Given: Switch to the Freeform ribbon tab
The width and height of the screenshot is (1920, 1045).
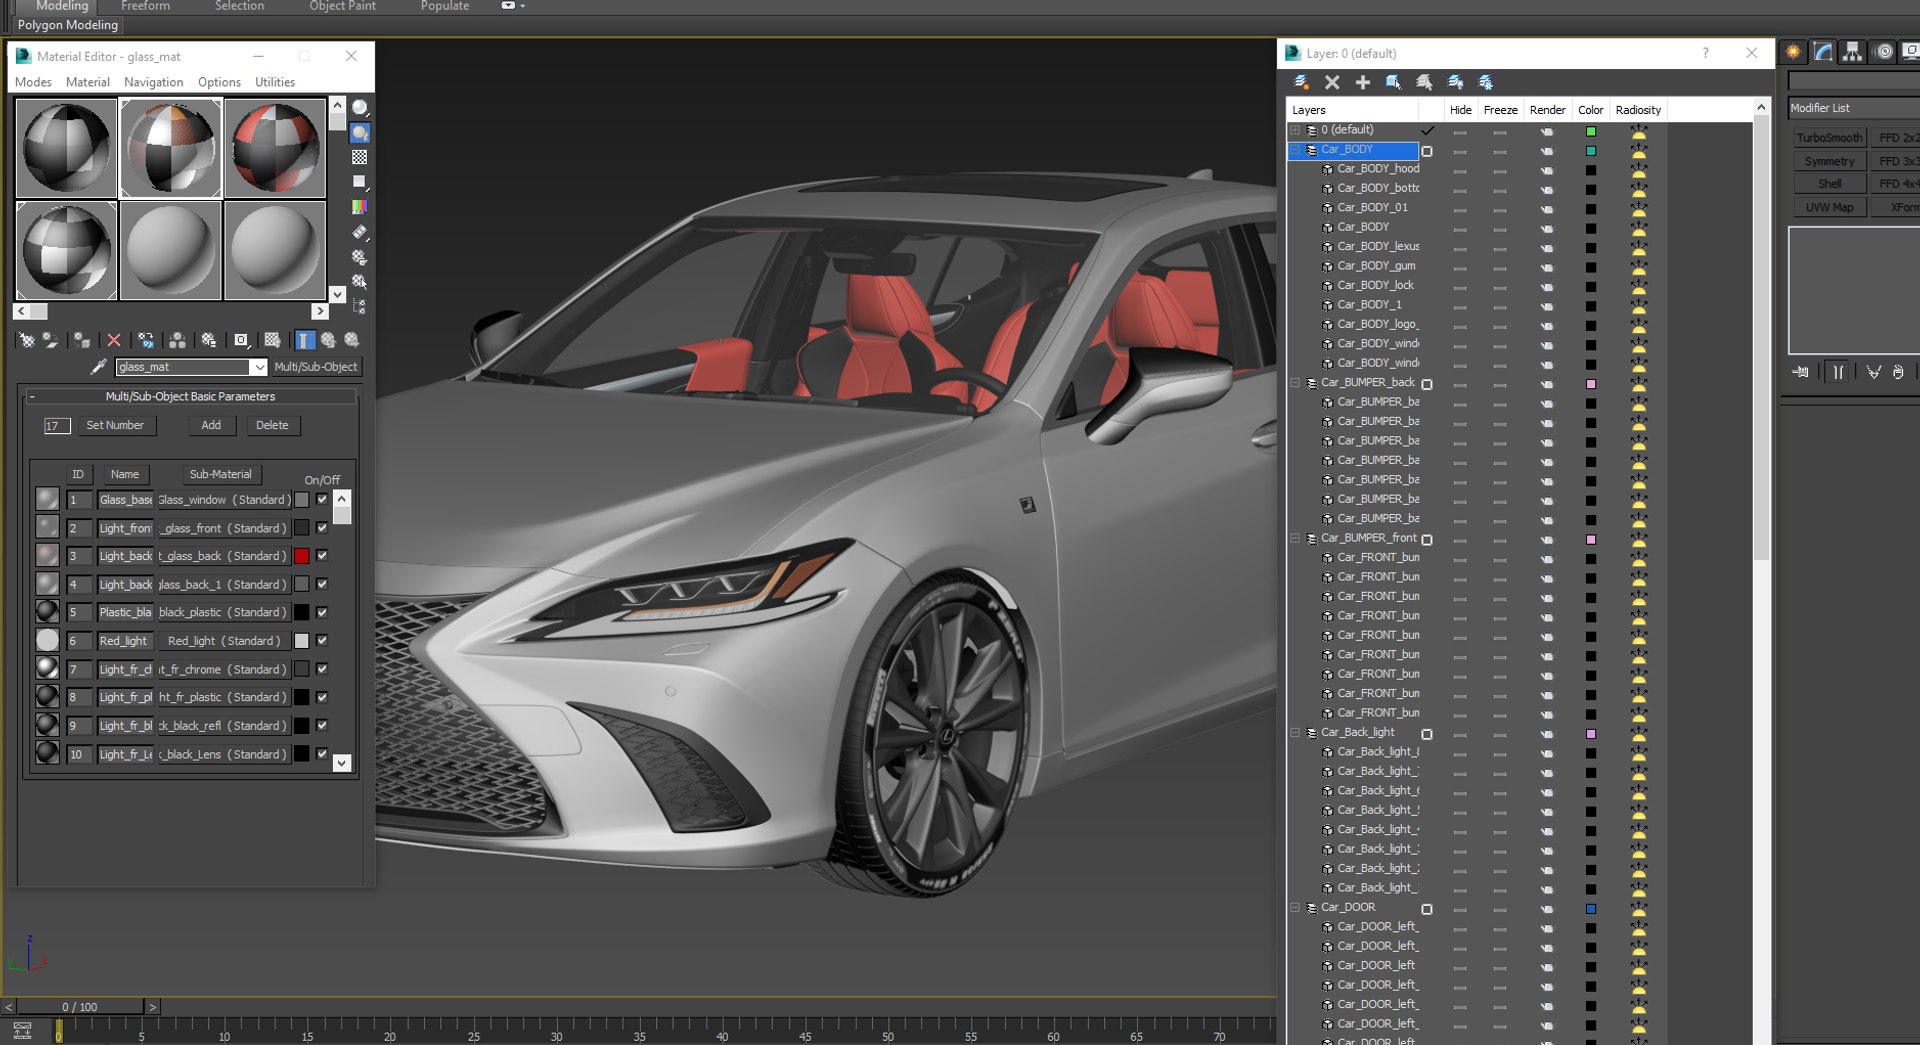Looking at the screenshot, I should 145,6.
